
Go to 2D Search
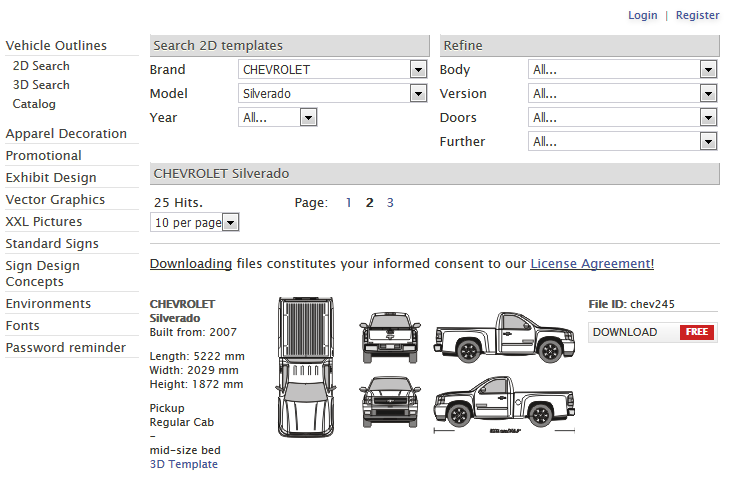41,66
